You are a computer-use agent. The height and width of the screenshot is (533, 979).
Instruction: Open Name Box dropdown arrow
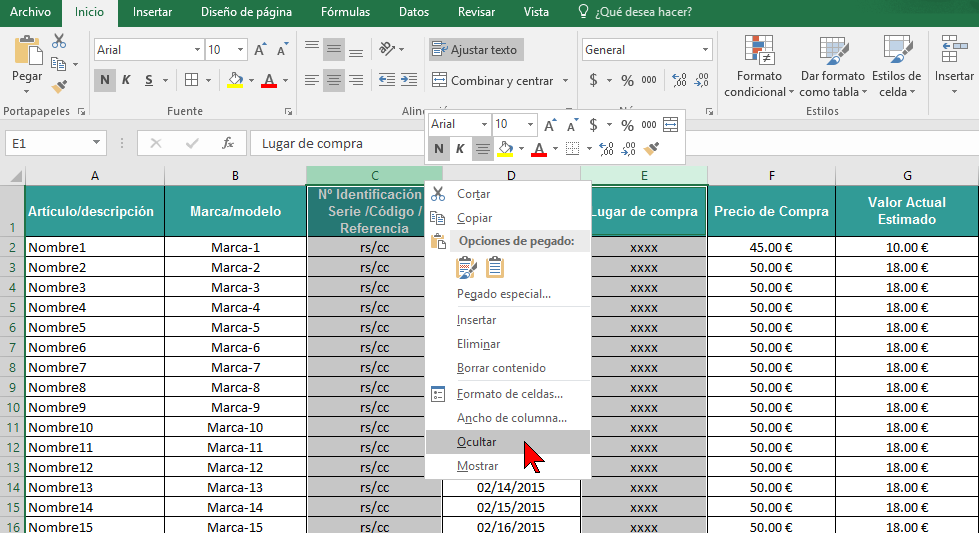(96, 144)
